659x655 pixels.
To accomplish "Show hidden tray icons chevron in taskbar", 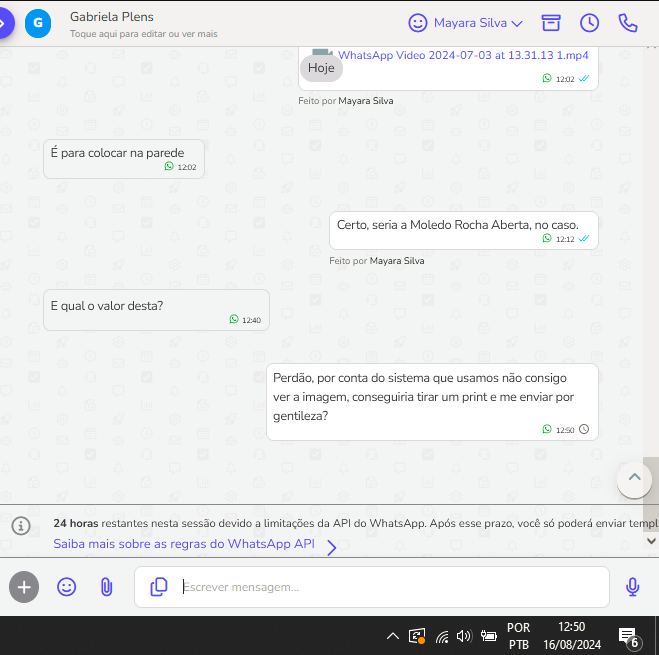I will tap(393, 636).
